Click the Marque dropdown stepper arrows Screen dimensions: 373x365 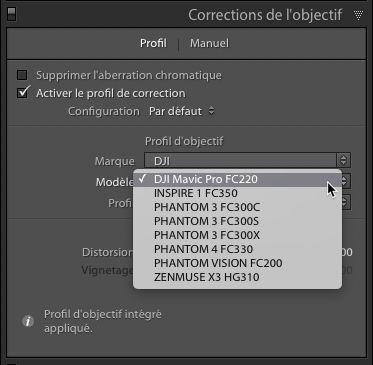(x=343, y=160)
